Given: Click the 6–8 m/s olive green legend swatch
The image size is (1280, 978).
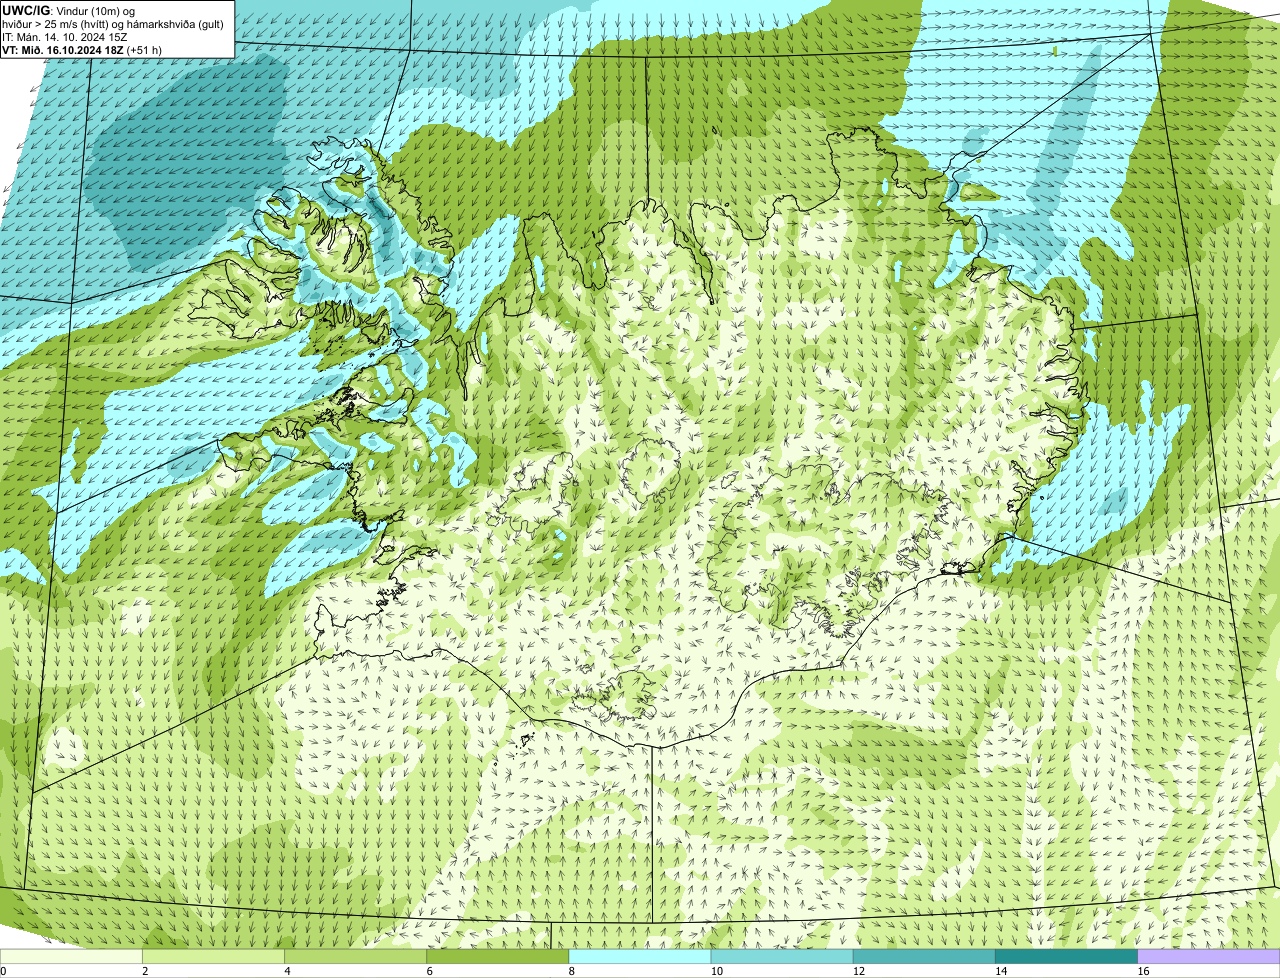Looking at the screenshot, I should pyautogui.click(x=498, y=957).
